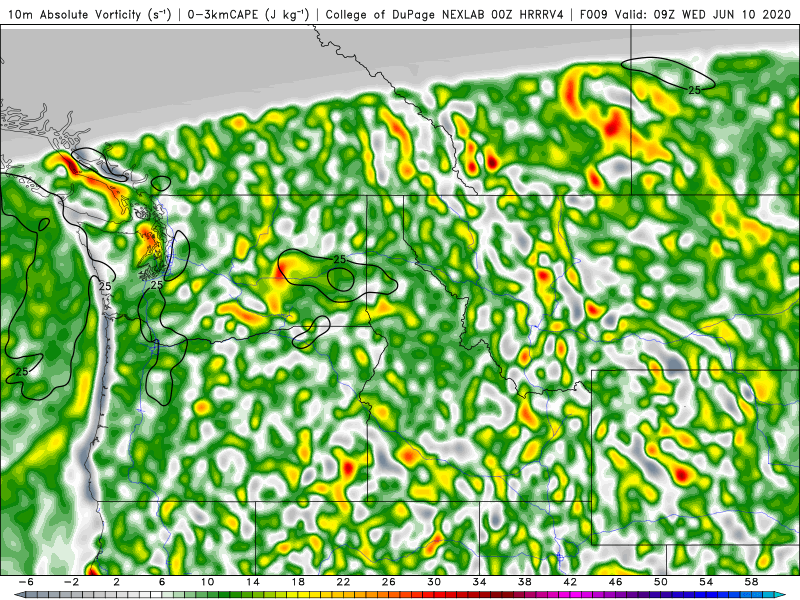This screenshot has width=800, height=600.
Task: Click the 26 label on the color scale
Action: click(x=389, y=582)
